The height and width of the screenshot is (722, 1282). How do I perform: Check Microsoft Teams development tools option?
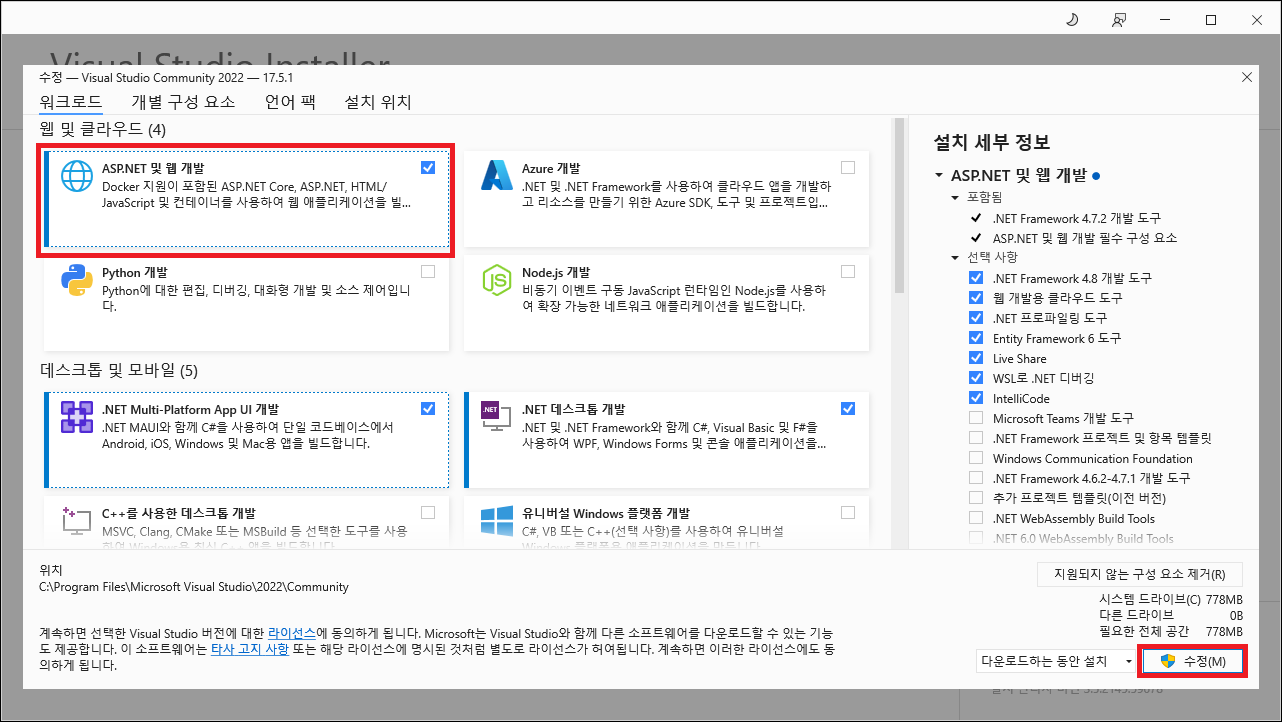point(976,418)
